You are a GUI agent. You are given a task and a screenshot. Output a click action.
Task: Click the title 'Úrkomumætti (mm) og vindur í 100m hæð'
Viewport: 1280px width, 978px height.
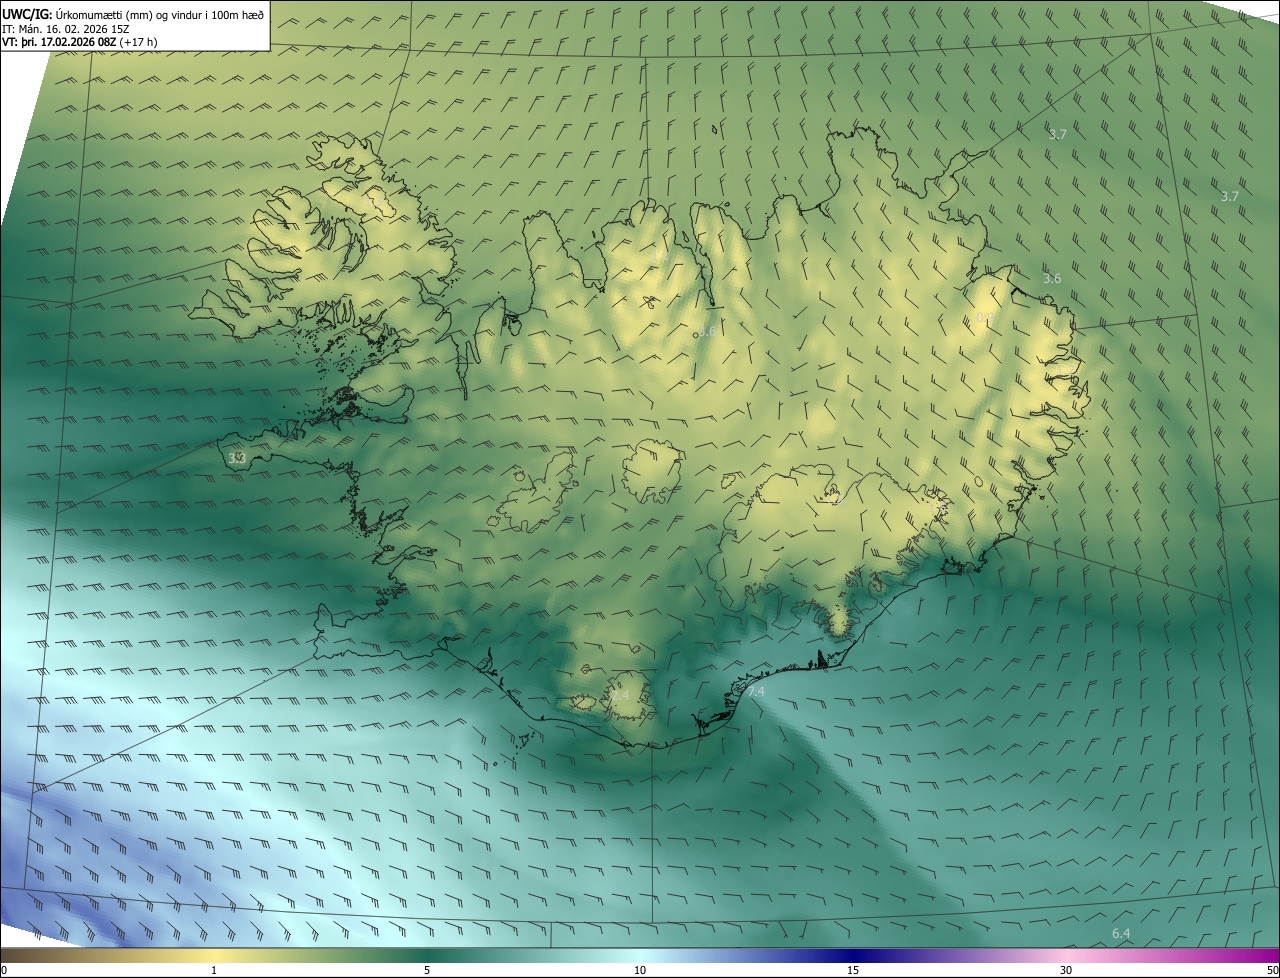(158, 13)
